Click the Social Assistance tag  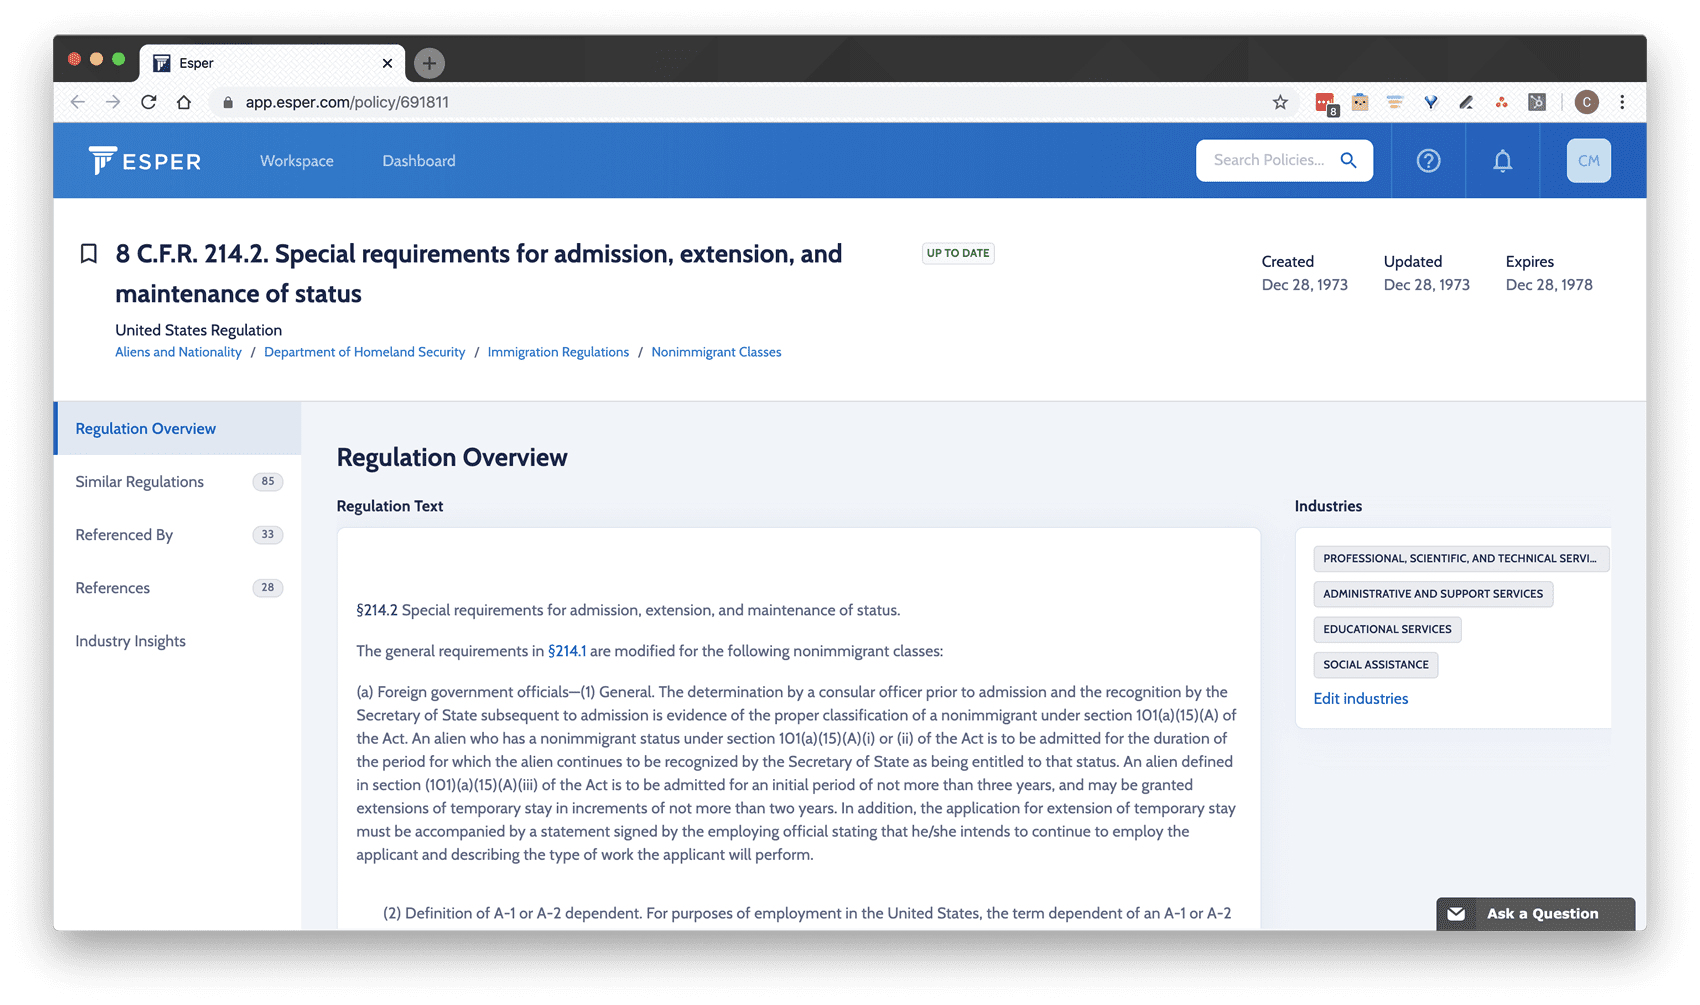(x=1376, y=664)
